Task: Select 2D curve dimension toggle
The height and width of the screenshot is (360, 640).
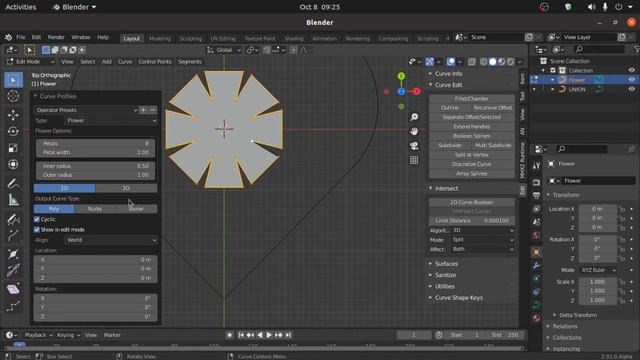Action: pyautogui.click(x=64, y=188)
